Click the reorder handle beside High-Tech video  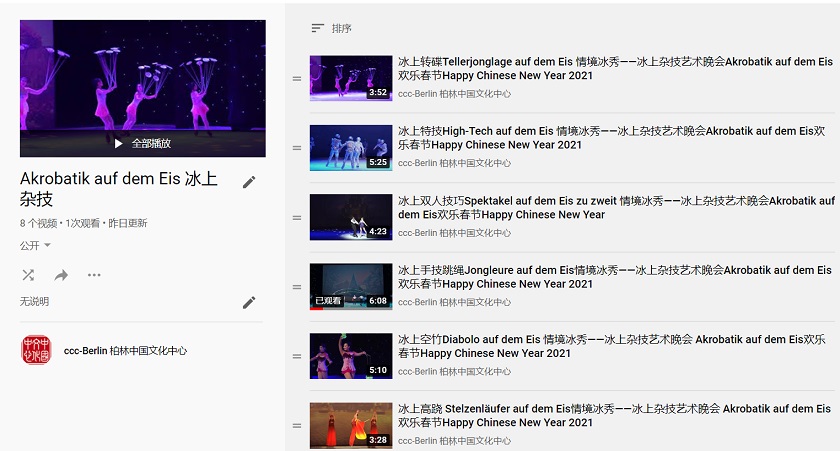tap(297, 148)
